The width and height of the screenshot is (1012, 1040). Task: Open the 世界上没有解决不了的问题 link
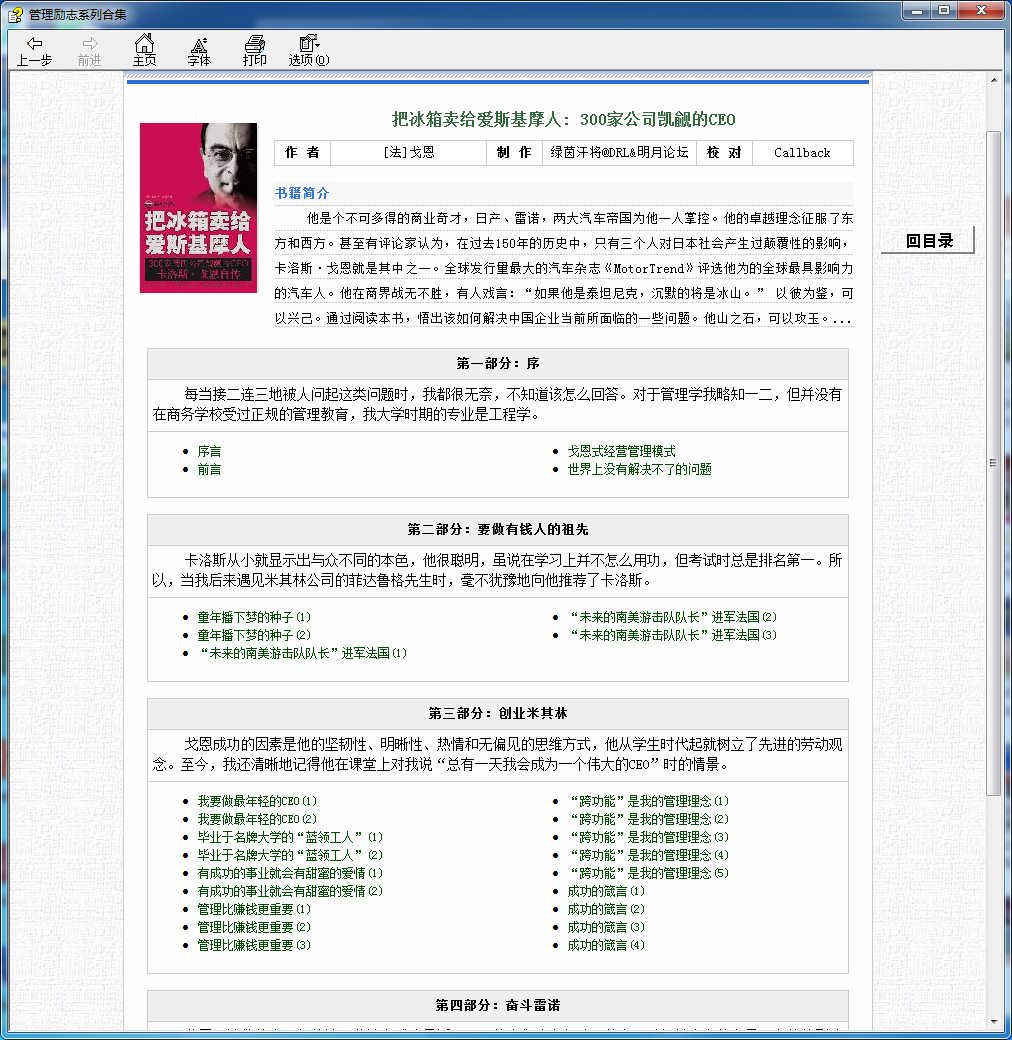tap(639, 469)
